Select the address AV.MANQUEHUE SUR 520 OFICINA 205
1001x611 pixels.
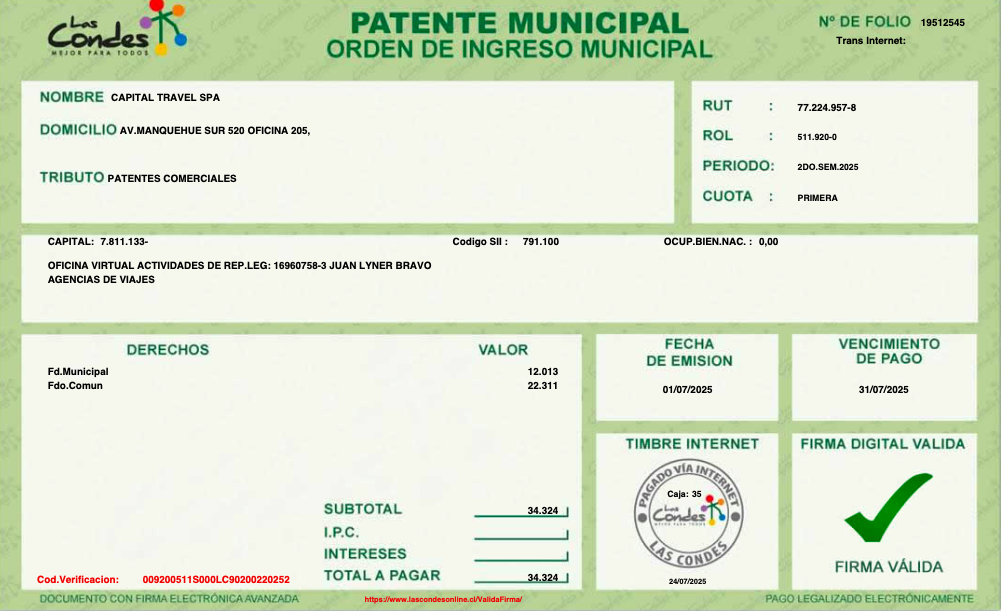click(x=214, y=131)
